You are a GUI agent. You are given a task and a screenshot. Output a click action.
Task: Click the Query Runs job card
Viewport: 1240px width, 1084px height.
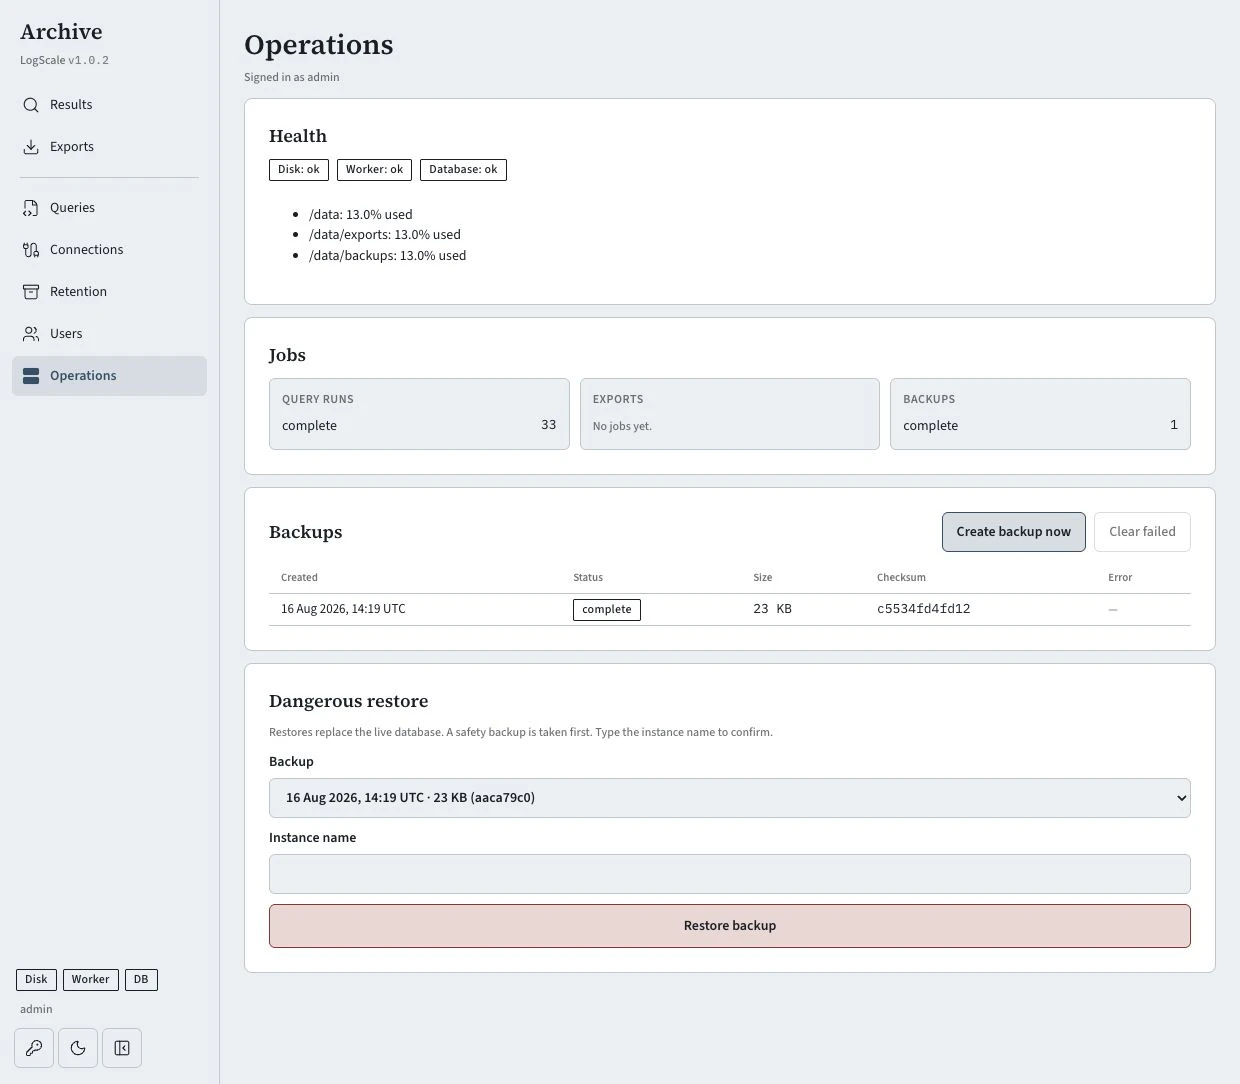click(x=419, y=414)
